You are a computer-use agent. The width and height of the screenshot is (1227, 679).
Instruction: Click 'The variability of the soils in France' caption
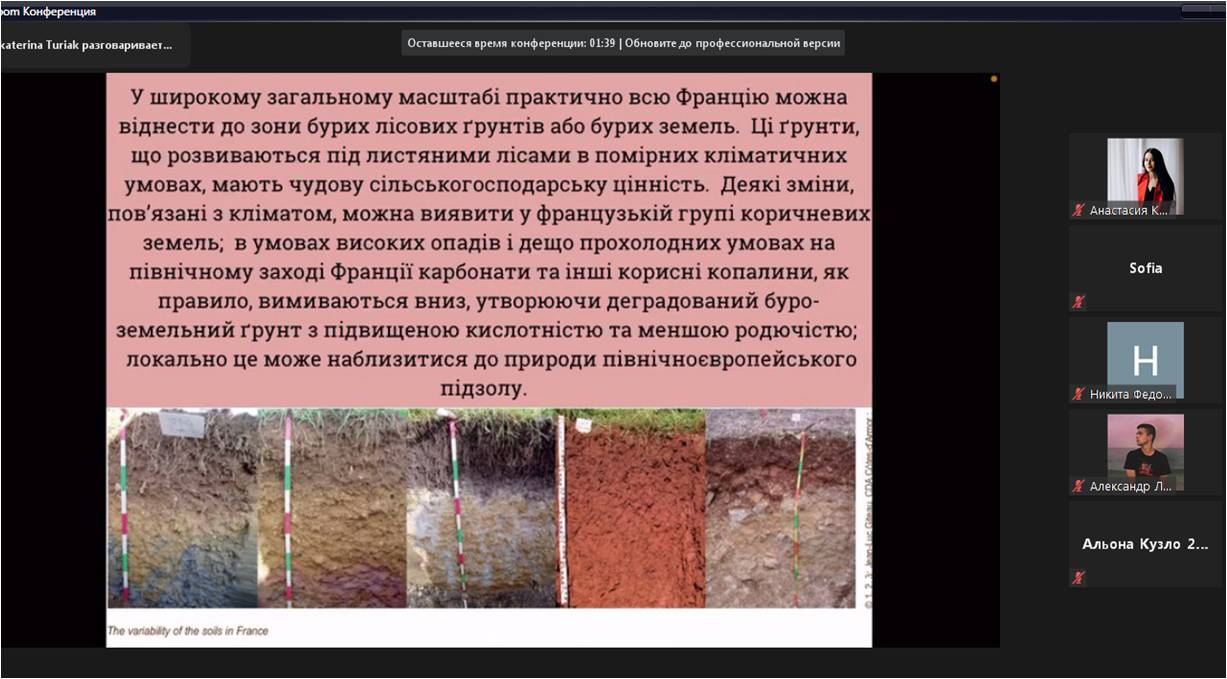click(x=188, y=631)
